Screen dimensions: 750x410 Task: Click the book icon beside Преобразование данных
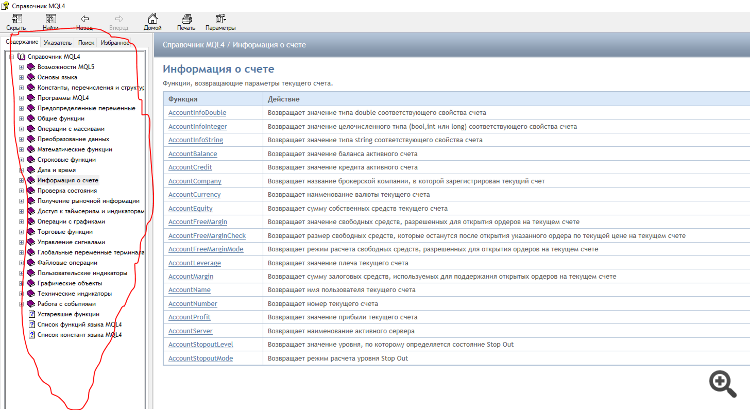coord(31,139)
